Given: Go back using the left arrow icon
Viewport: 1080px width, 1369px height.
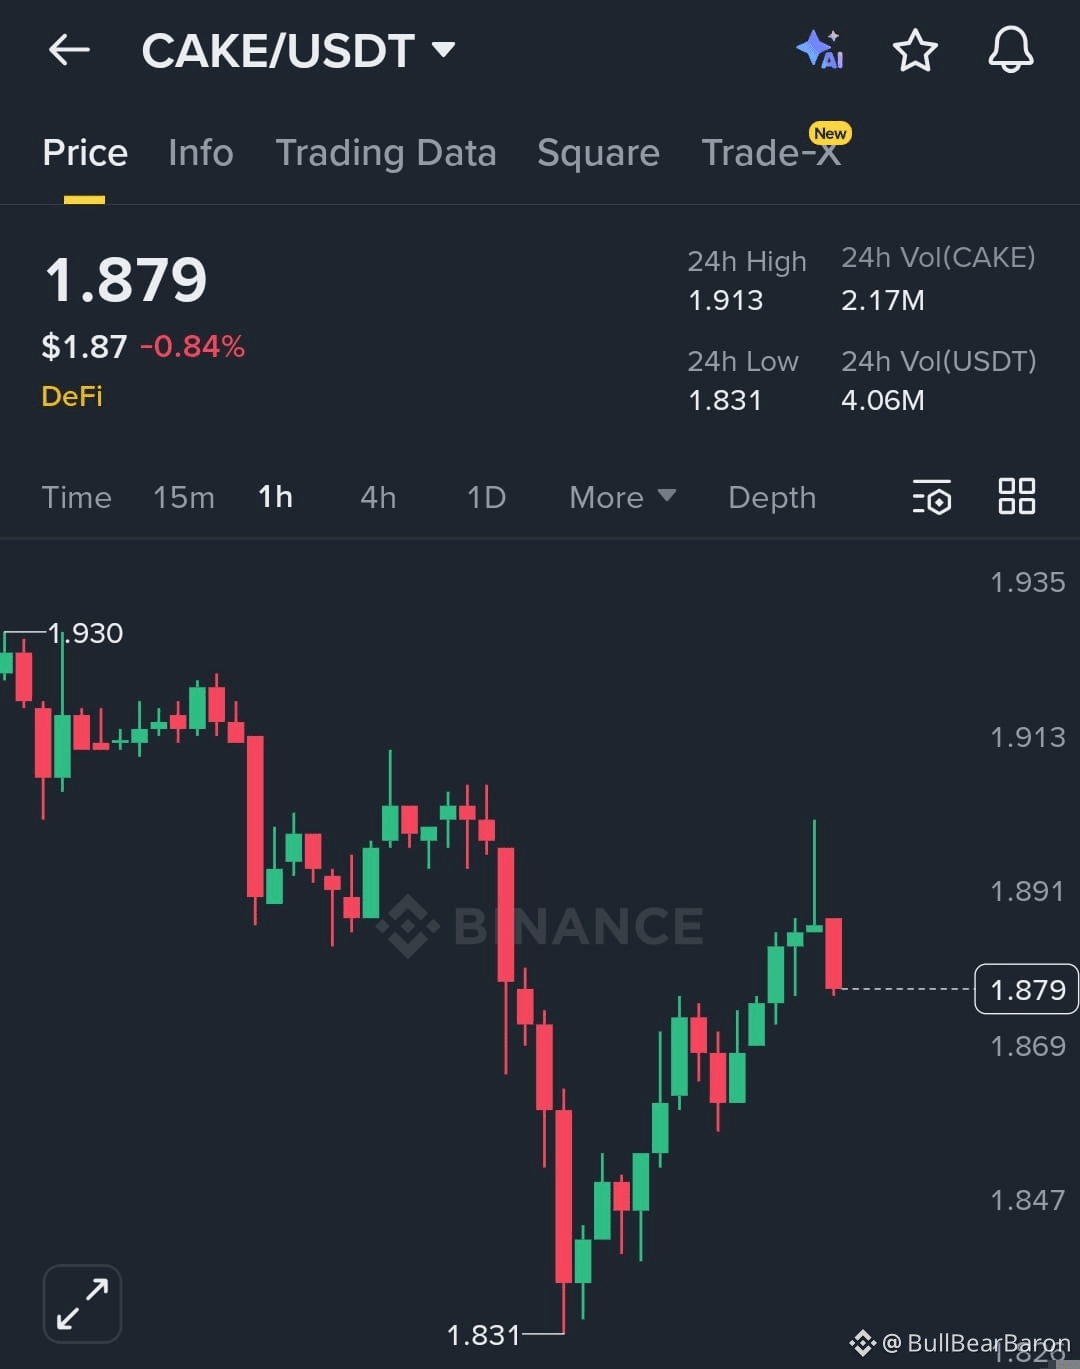Looking at the screenshot, I should pos(68,50).
